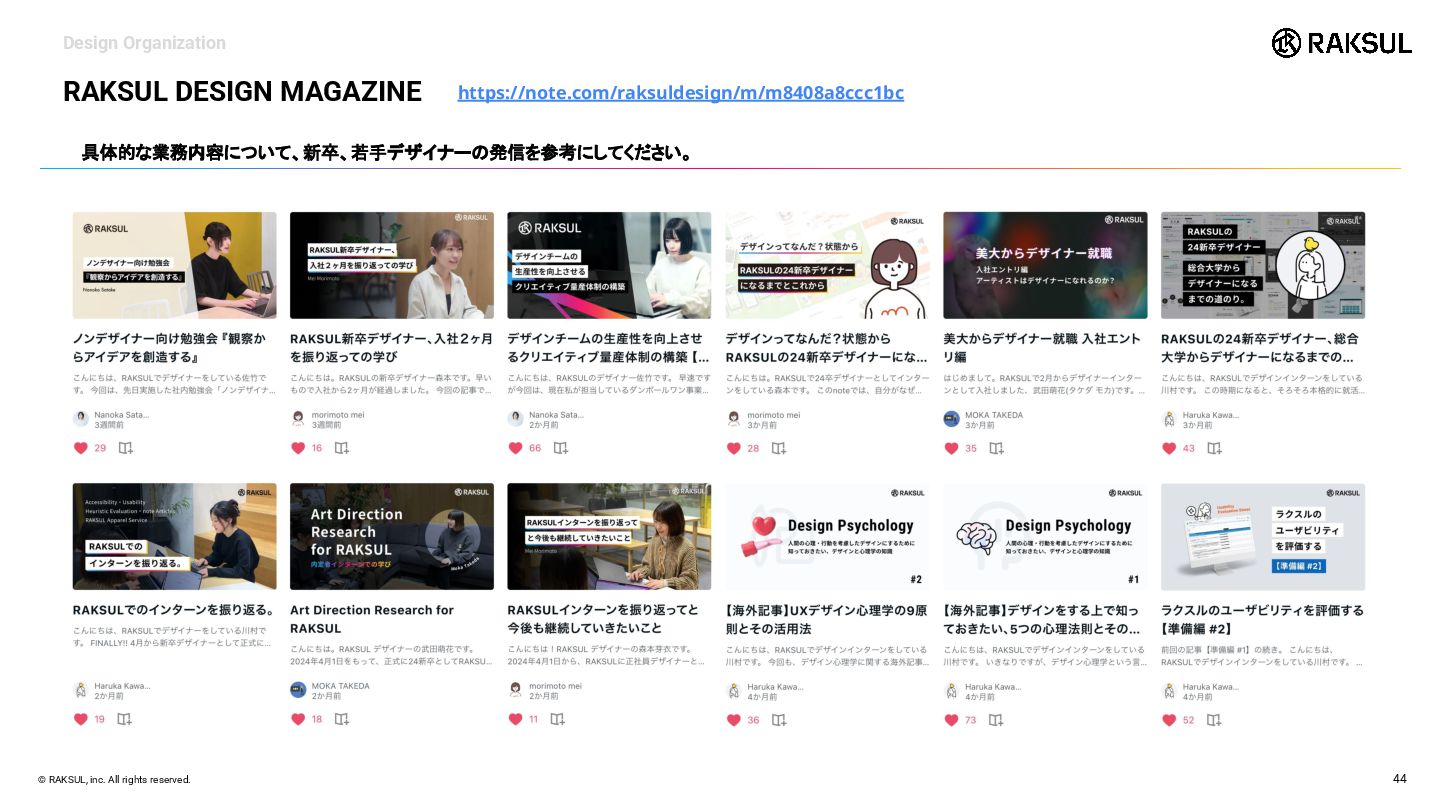Open the クリエイティブ量産体制の構築 thumbnail
Image resolution: width=1440 pixels, height=810 pixels.
coord(609,265)
